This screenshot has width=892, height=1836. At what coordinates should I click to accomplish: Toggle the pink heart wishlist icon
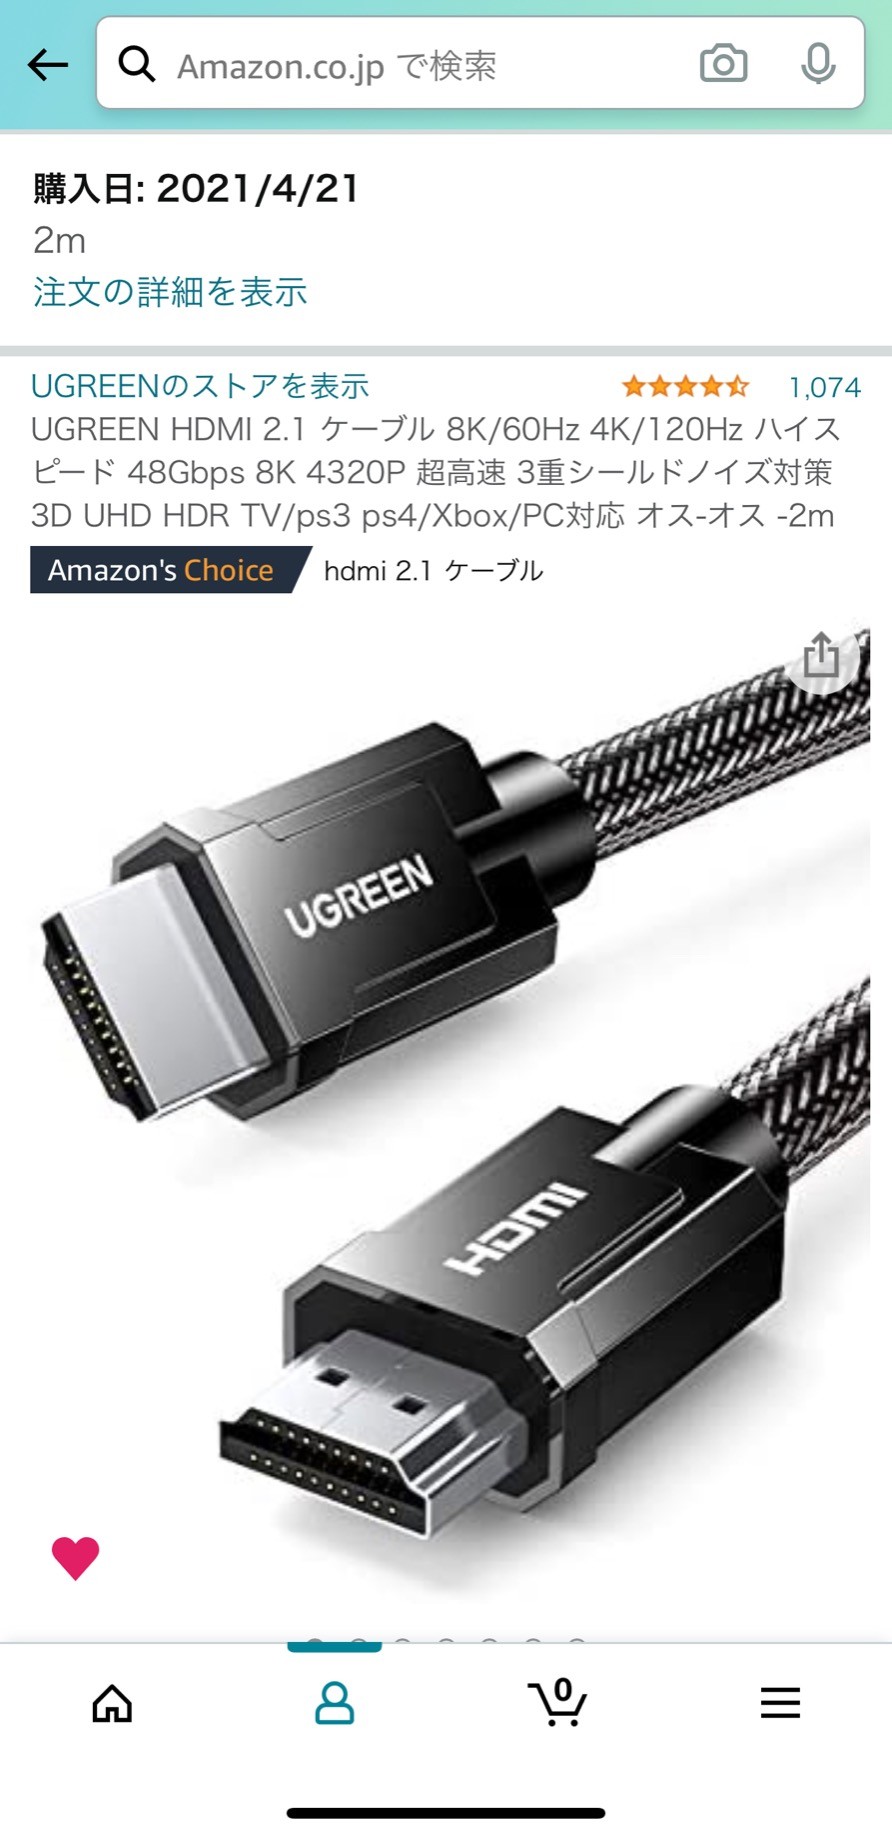click(75, 1557)
